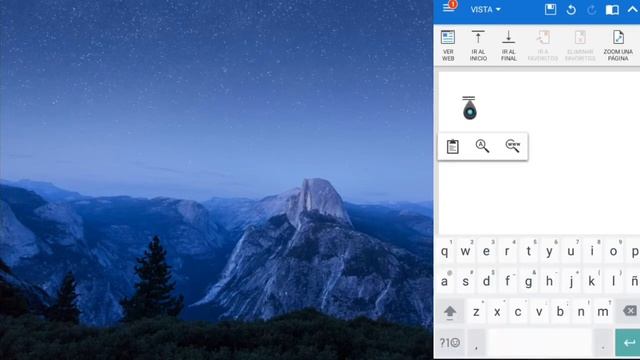The image size is (640, 360).
Task: Paste using the clipboard icon in popup
Action: pyautogui.click(x=452, y=146)
